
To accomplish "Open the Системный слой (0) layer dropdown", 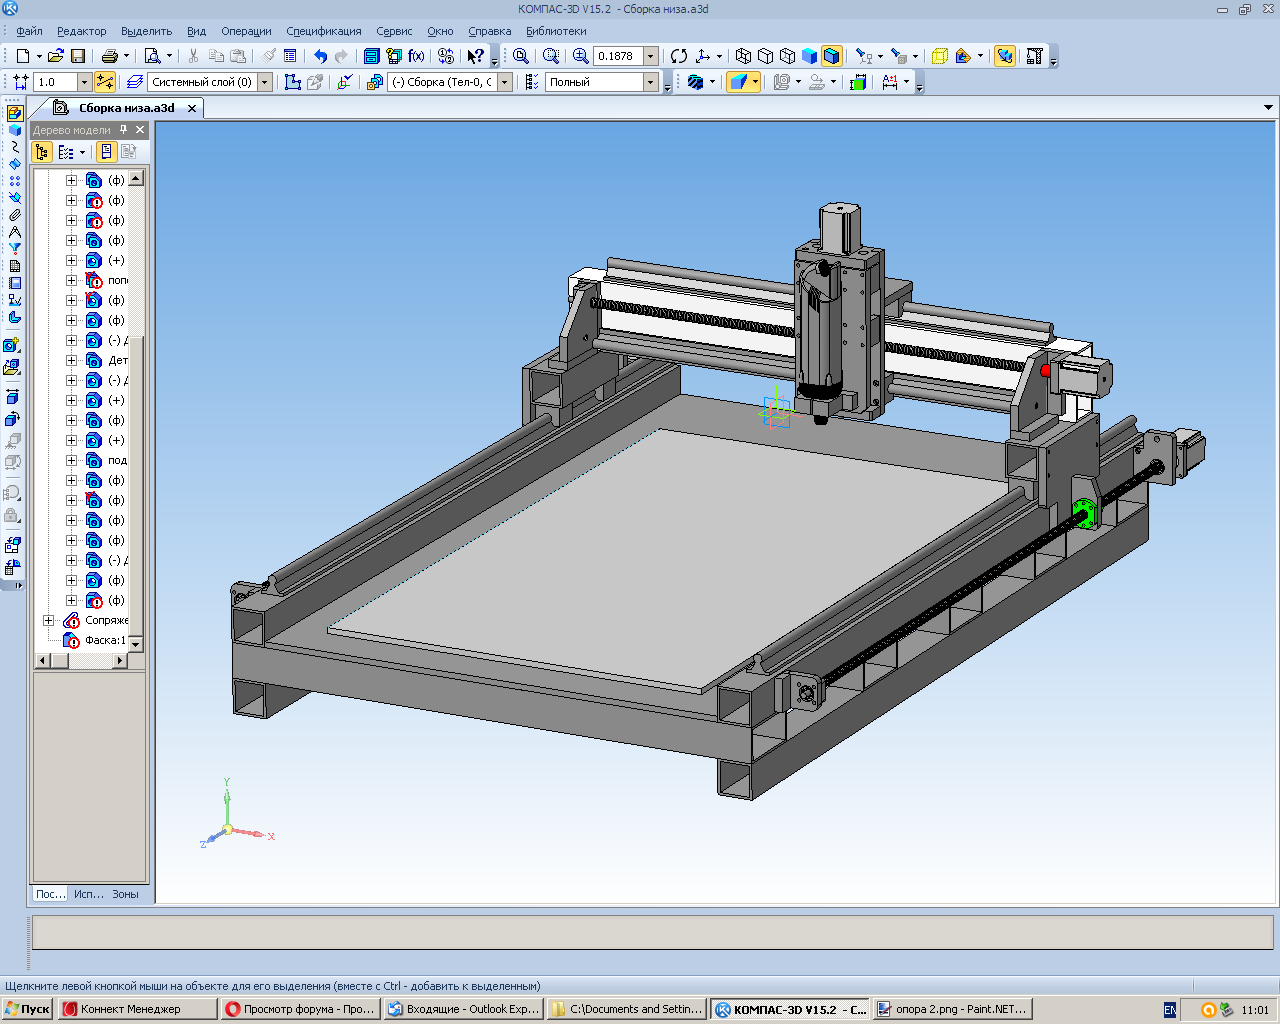I will coord(265,82).
